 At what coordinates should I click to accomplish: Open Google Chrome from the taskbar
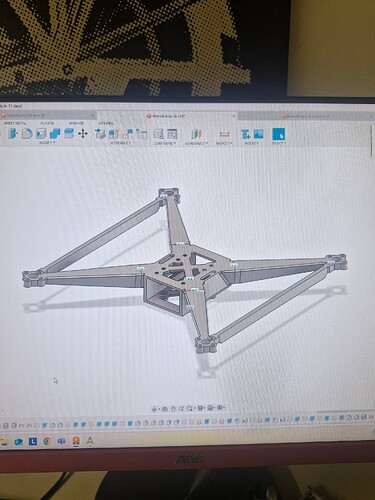coord(47,442)
